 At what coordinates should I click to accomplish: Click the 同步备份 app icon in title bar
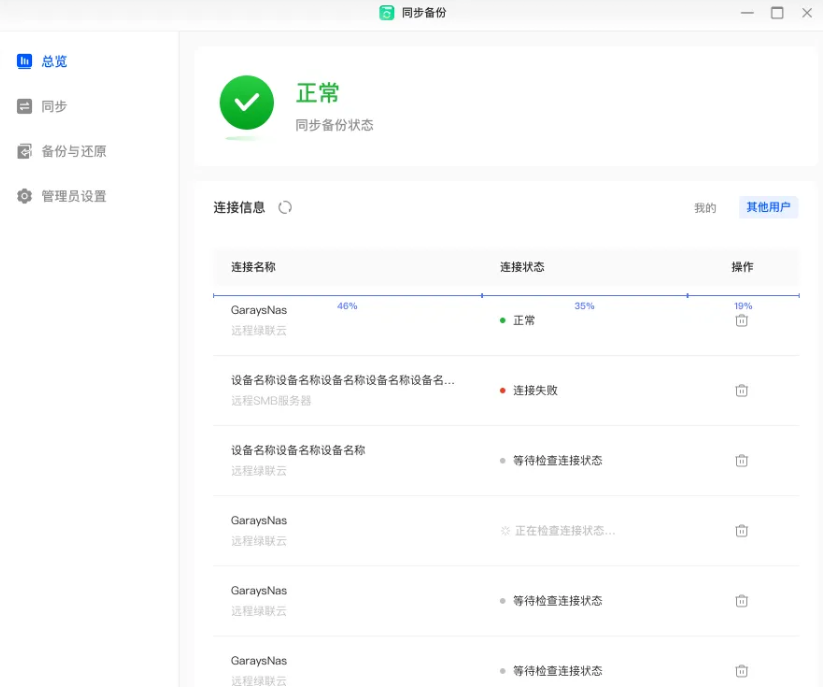[x=387, y=13]
